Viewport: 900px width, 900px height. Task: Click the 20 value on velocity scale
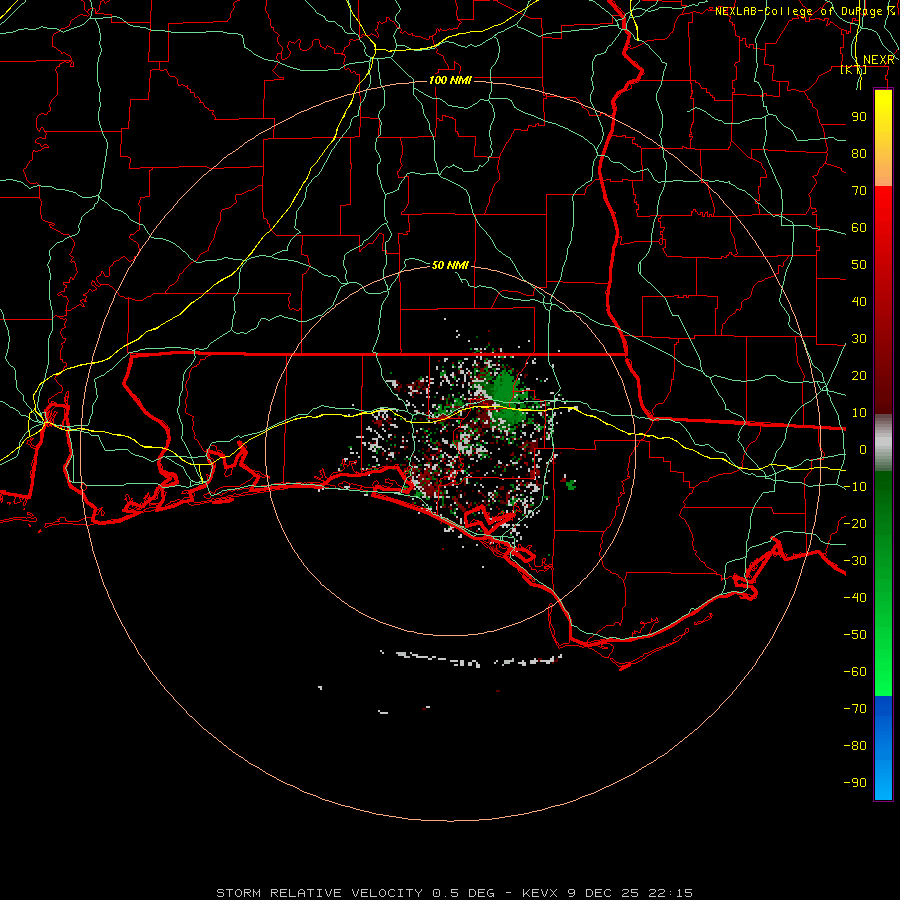pyautogui.click(x=859, y=376)
